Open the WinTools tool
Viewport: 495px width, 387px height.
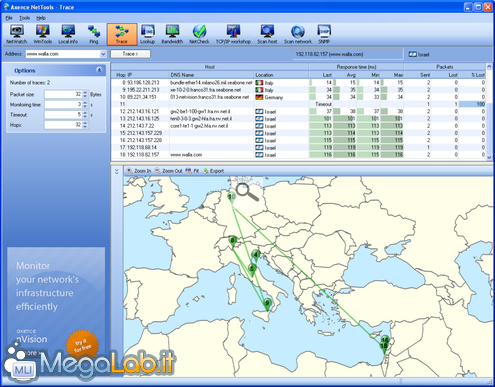pos(43,34)
